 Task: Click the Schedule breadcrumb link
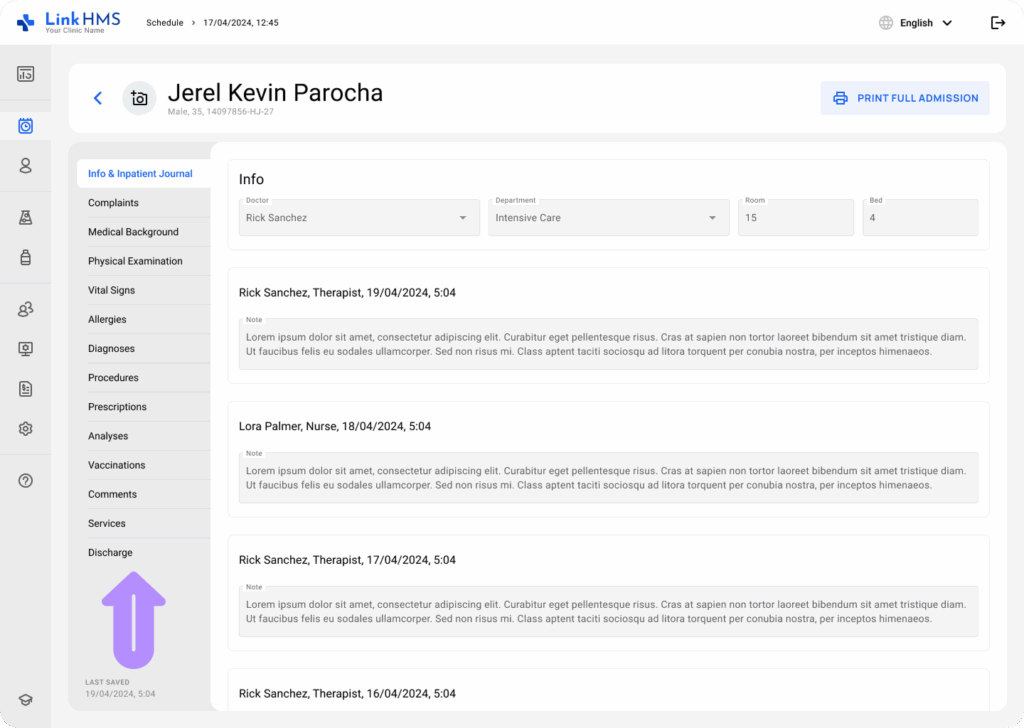pyautogui.click(x=165, y=23)
